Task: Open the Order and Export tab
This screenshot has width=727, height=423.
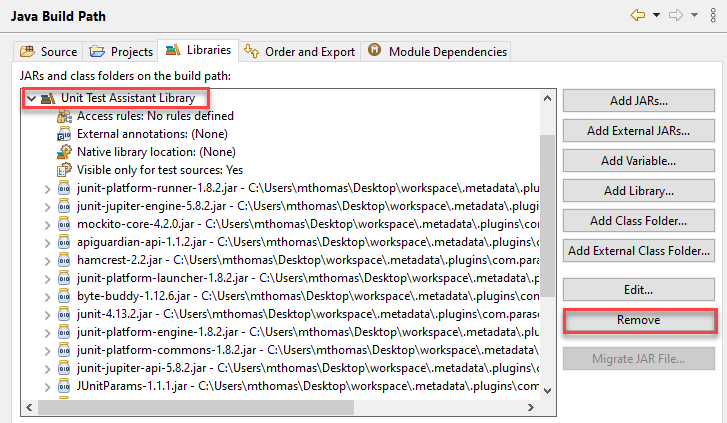Action: click(300, 51)
